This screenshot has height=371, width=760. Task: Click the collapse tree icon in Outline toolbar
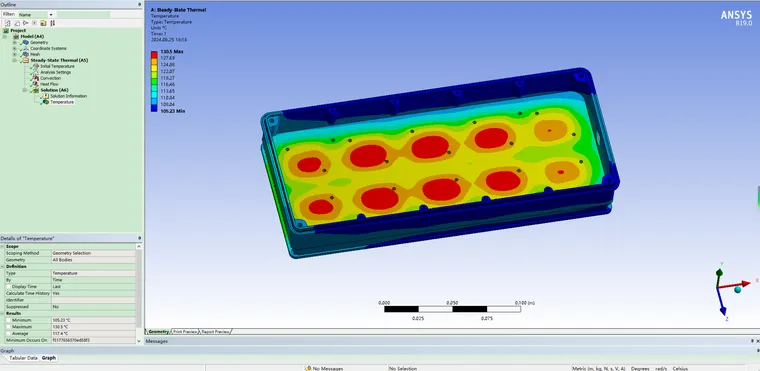coord(26,23)
